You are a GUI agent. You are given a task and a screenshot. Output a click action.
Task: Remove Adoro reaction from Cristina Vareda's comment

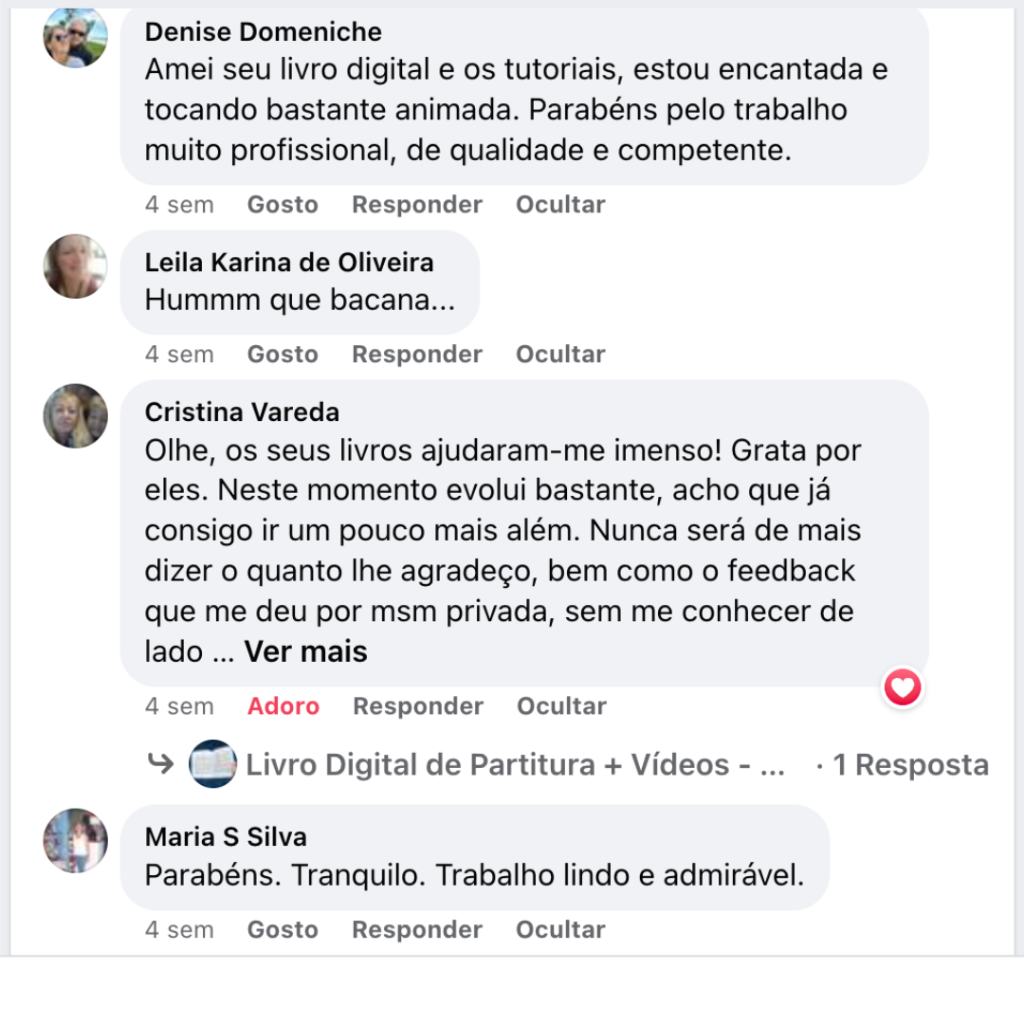point(284,706)
